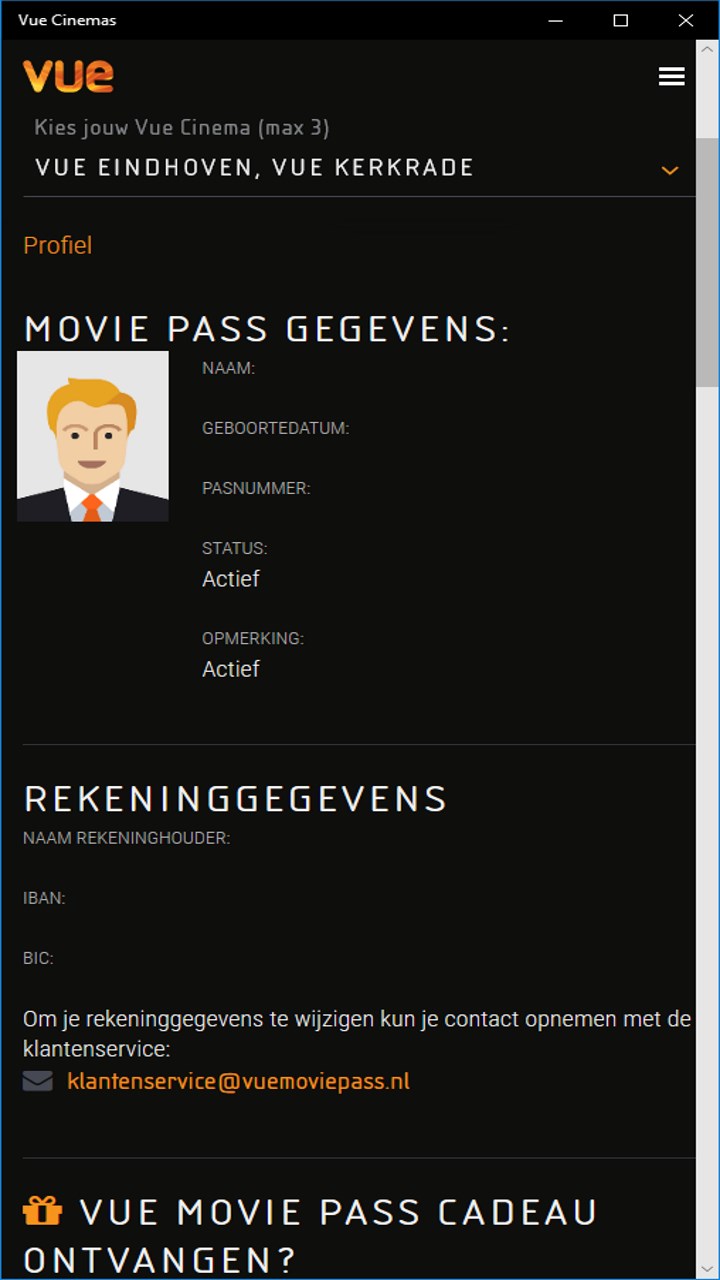720x1280 pixels.
Task: Click the BIC: label
Action: coord(38,958)
